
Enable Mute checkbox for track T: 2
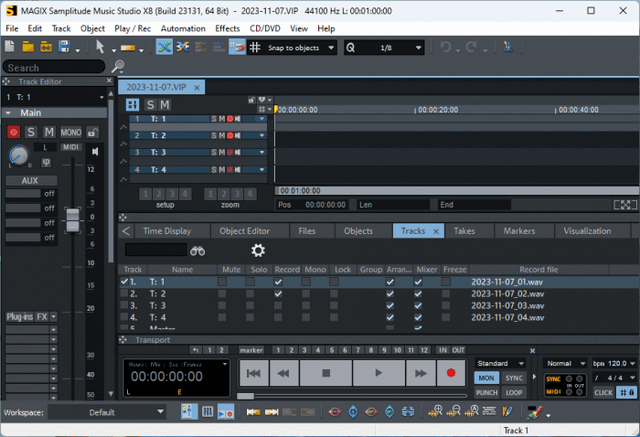click(x=232, y=294)
